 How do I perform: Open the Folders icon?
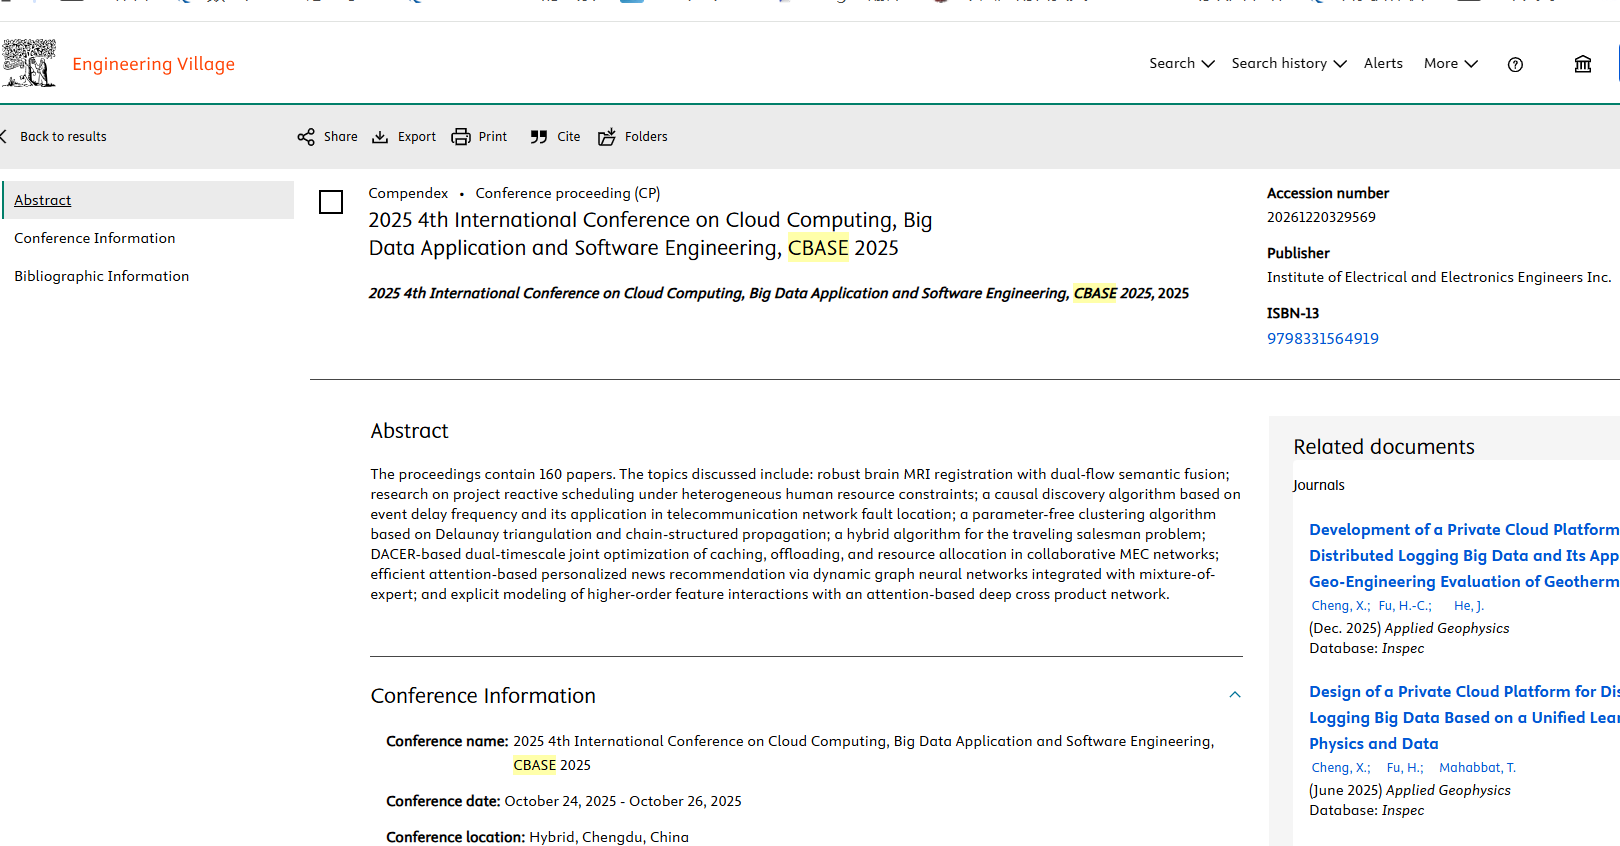(x=607, y=137)
